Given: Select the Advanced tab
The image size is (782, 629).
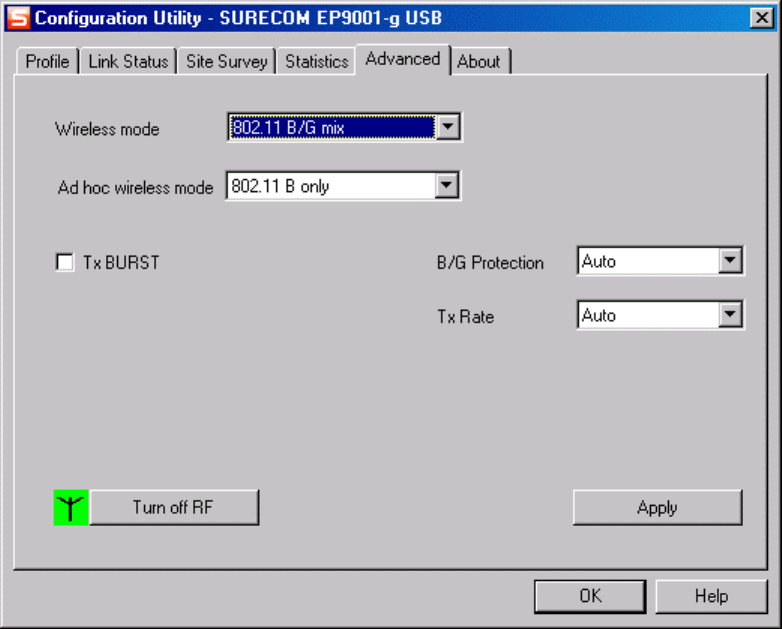Looking at the screenshot, I should [x=403, y=59].
